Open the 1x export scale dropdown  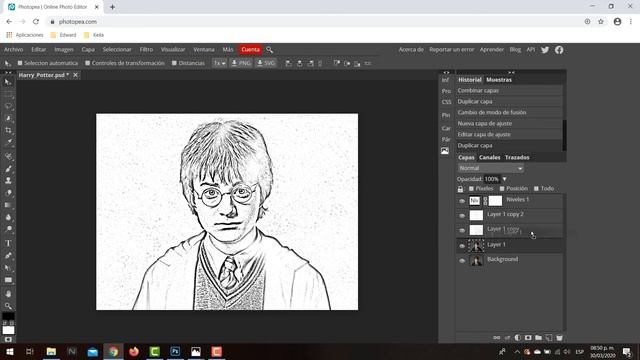(220, 63)
